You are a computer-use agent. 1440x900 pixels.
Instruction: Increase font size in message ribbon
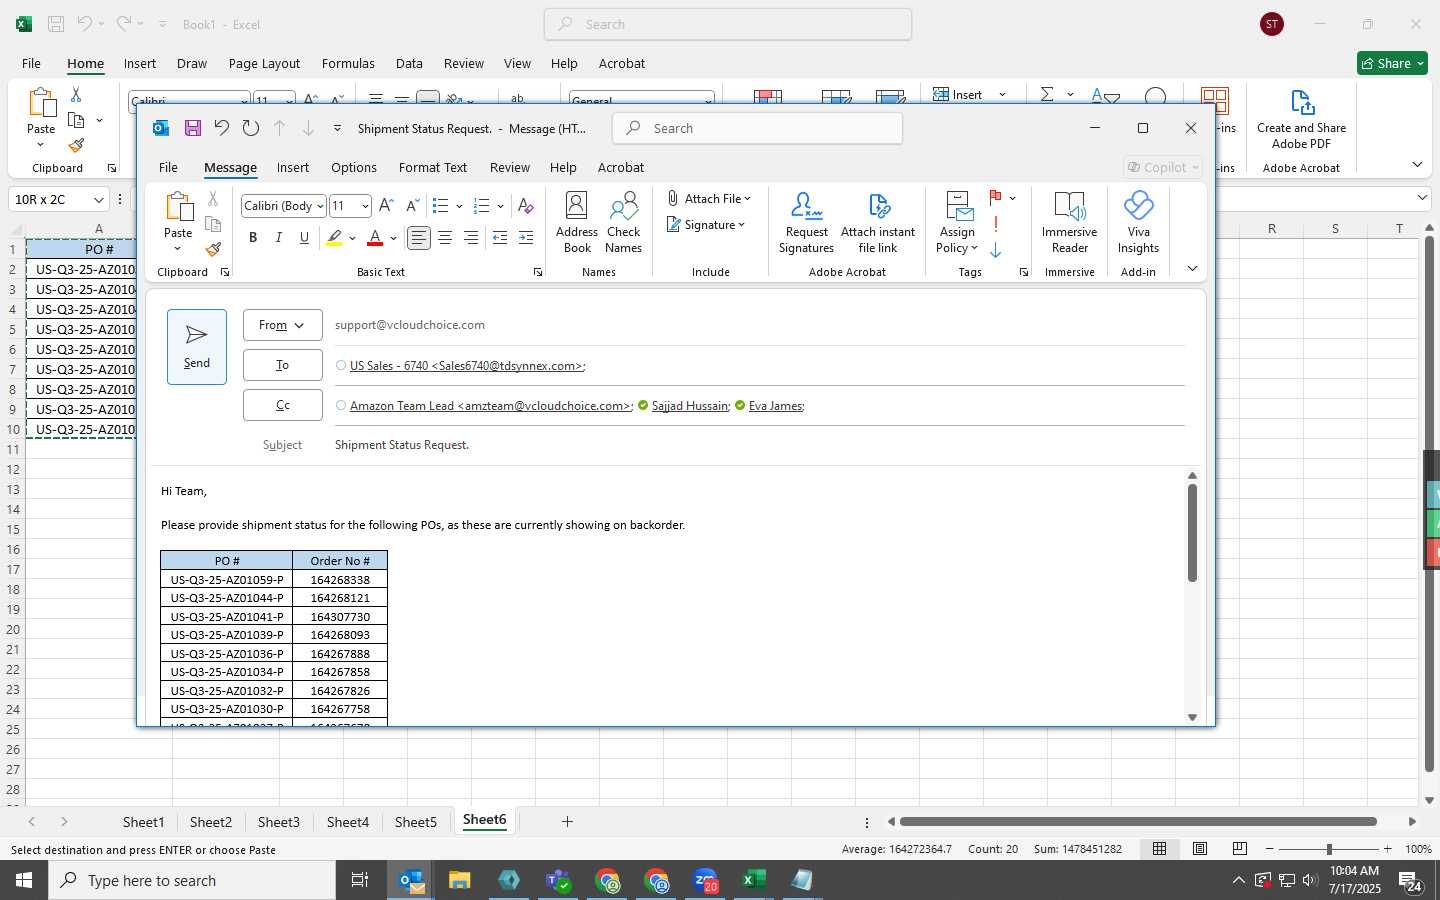click(x=386, y=206)
